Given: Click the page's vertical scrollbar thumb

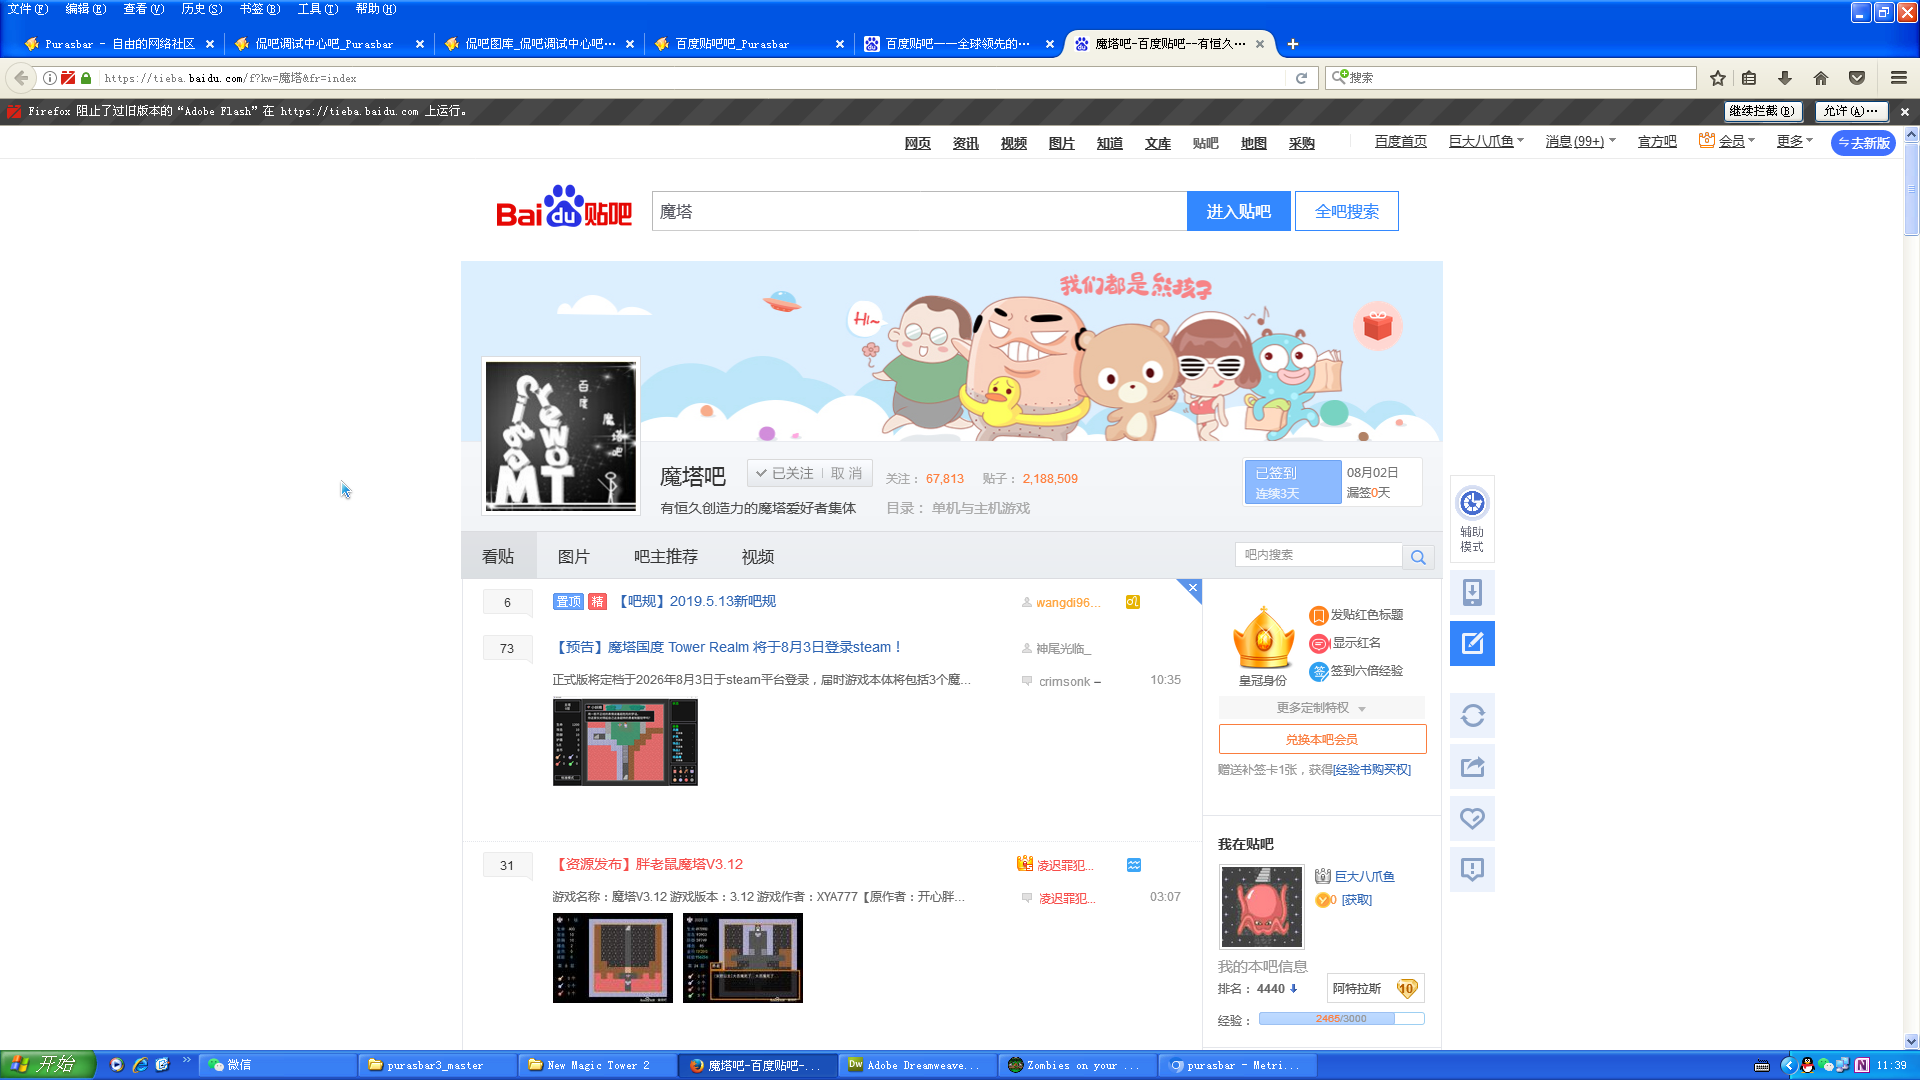Looking at the screenshot, I should tap(1911, 189).
